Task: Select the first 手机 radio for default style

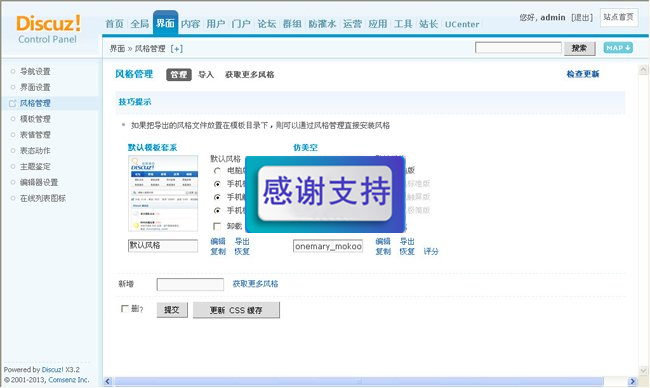Action: pyautogui.click(x=217, y=184)
